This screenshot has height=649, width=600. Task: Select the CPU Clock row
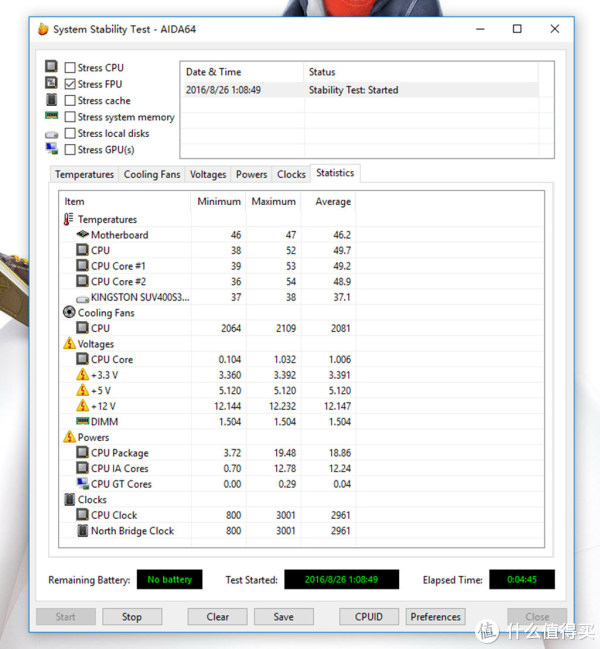click(301, 515)
